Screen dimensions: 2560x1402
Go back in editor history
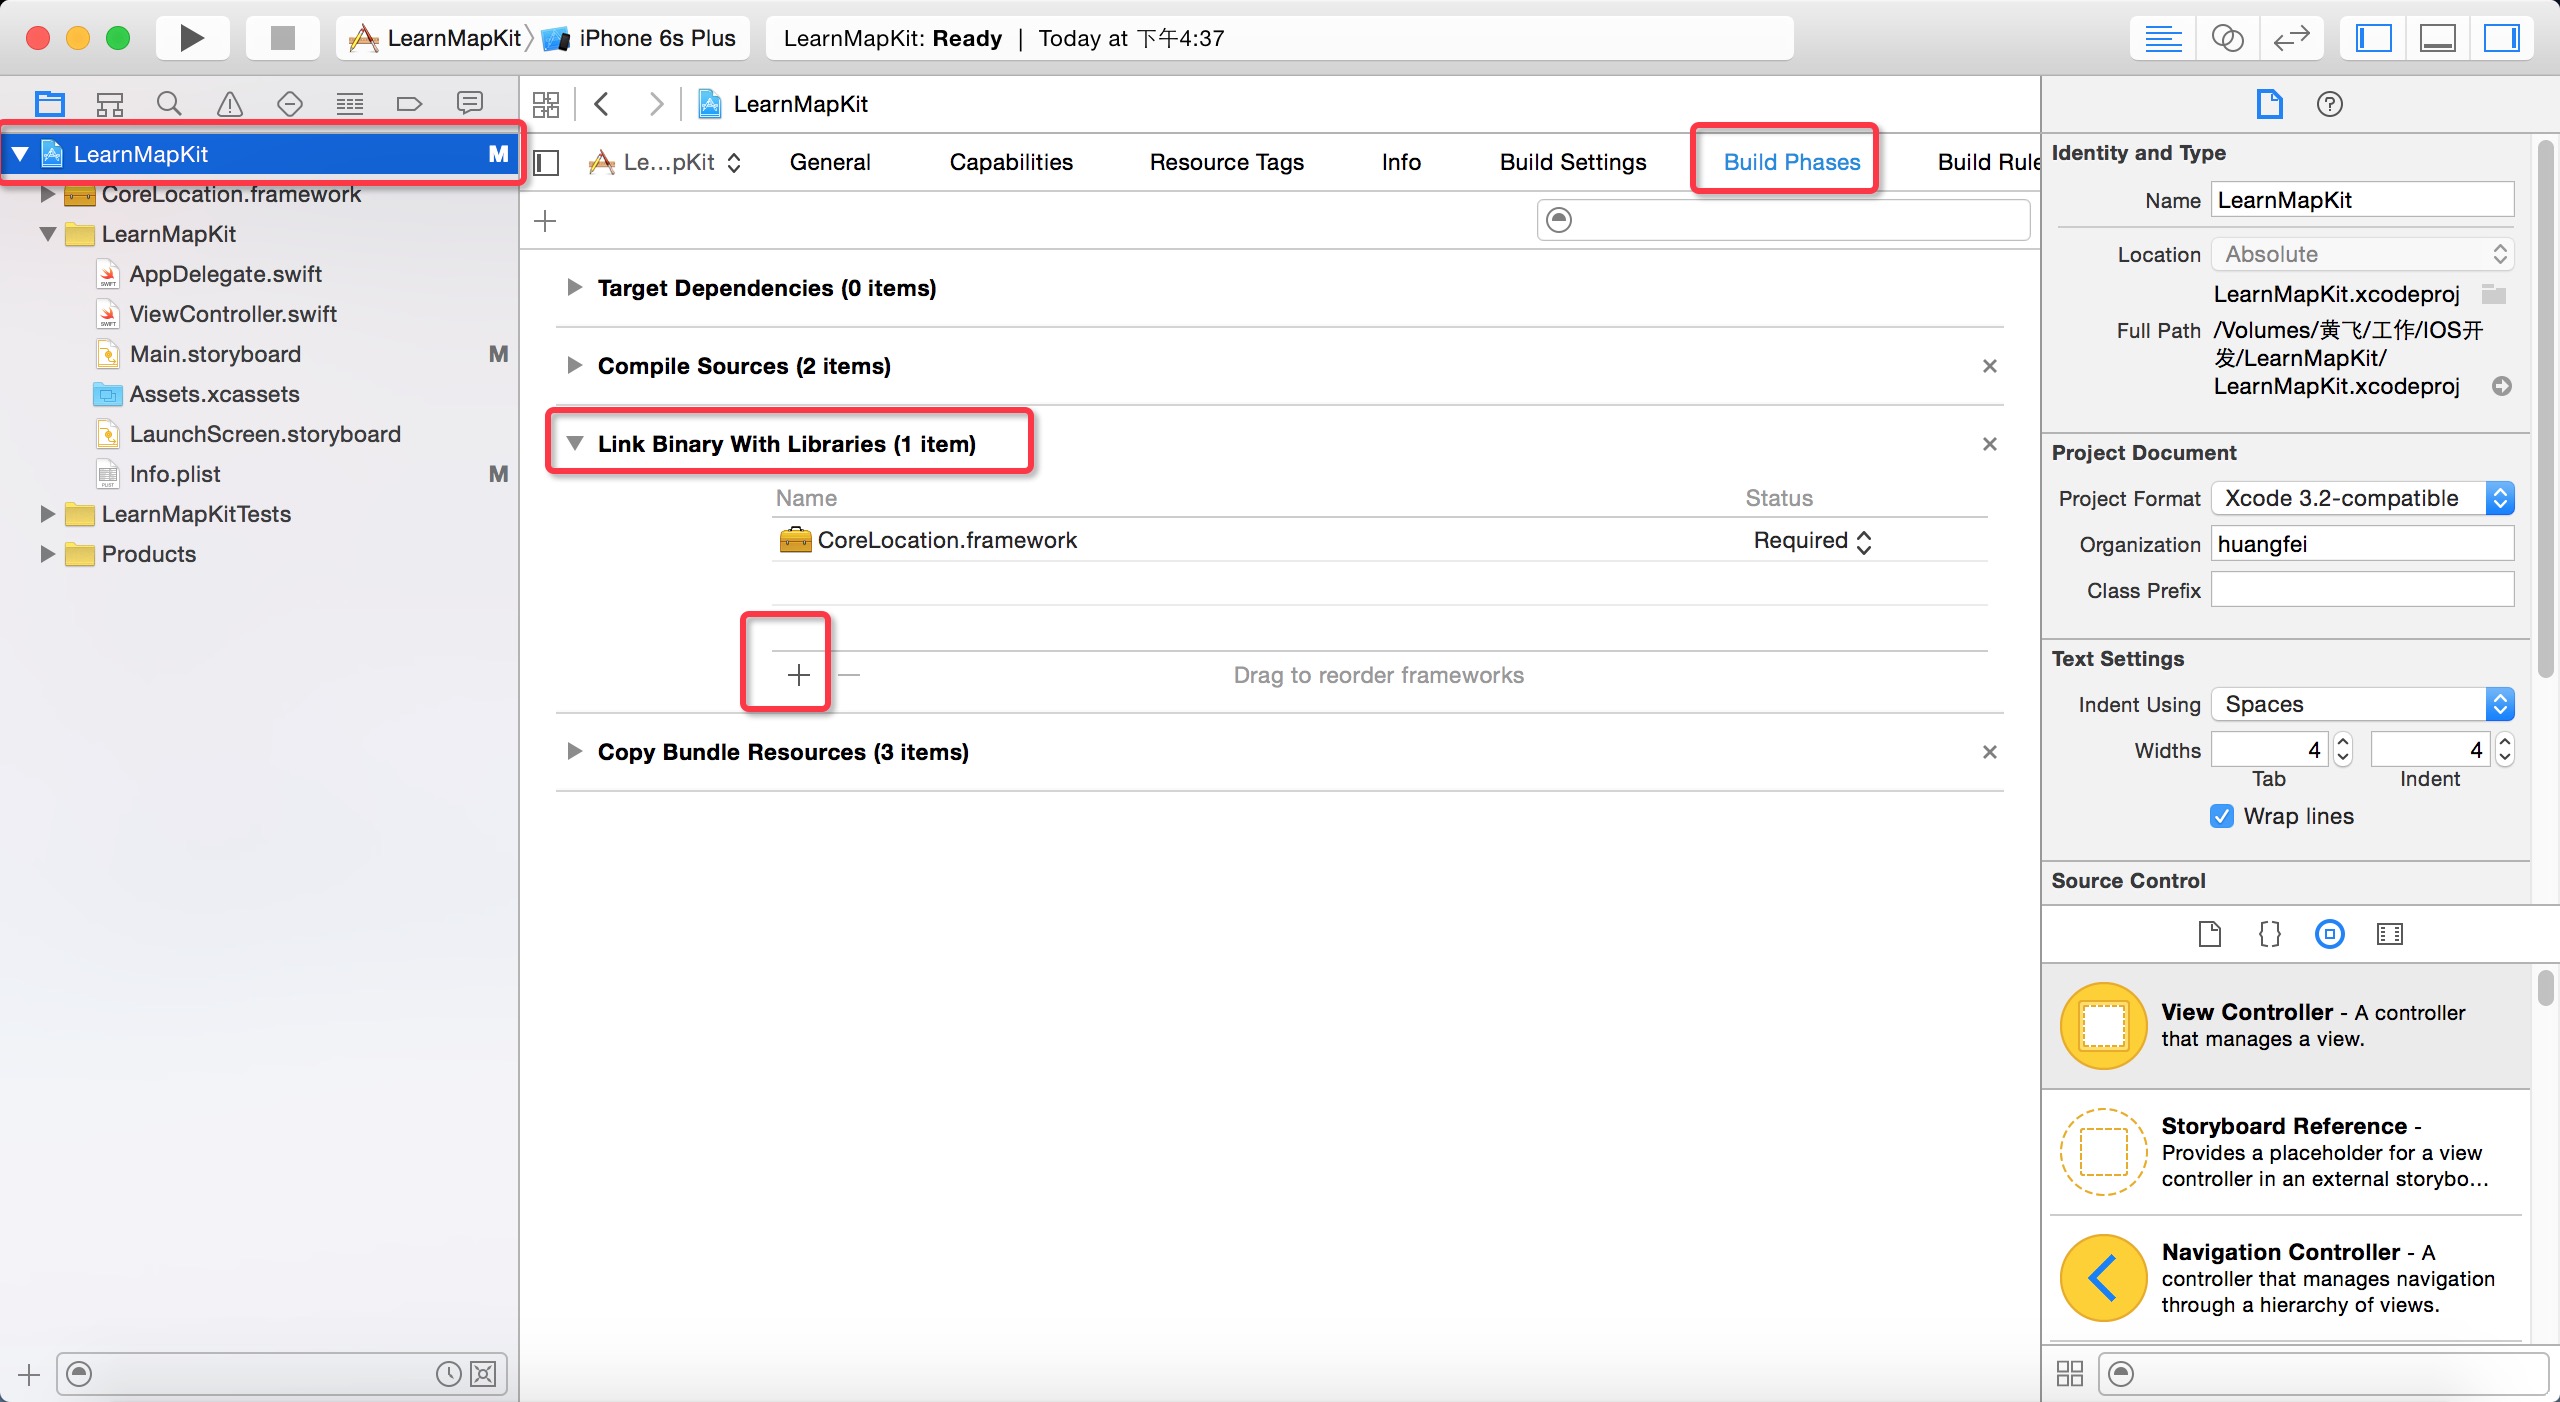[602, 104]
